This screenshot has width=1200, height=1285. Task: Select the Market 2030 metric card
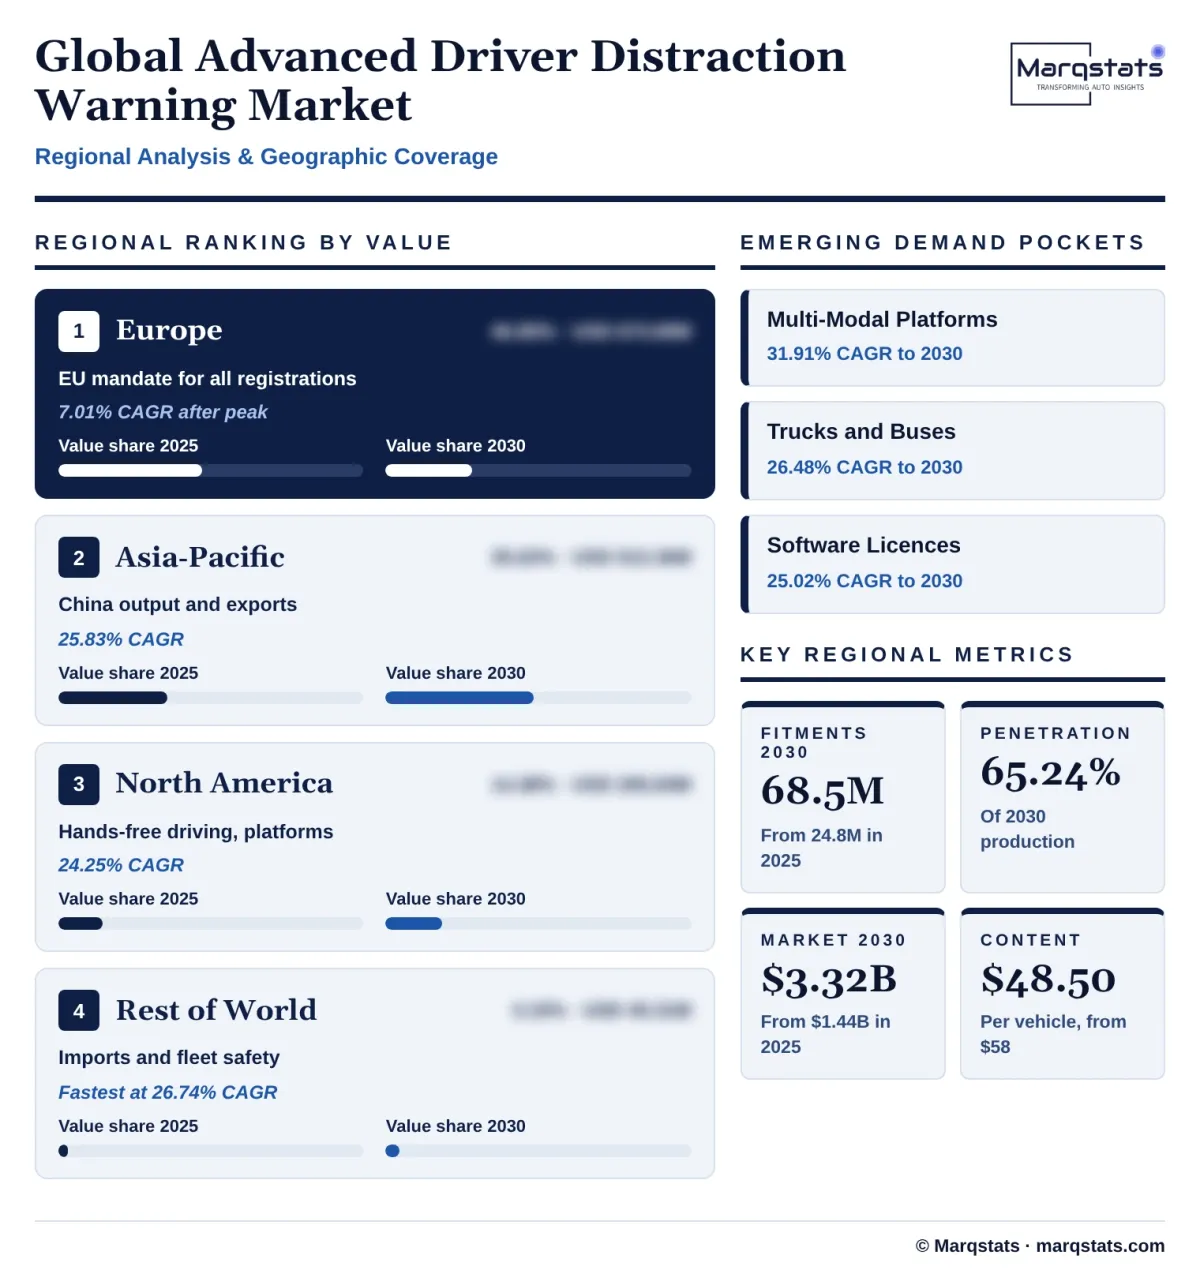(x=843, y=993)
